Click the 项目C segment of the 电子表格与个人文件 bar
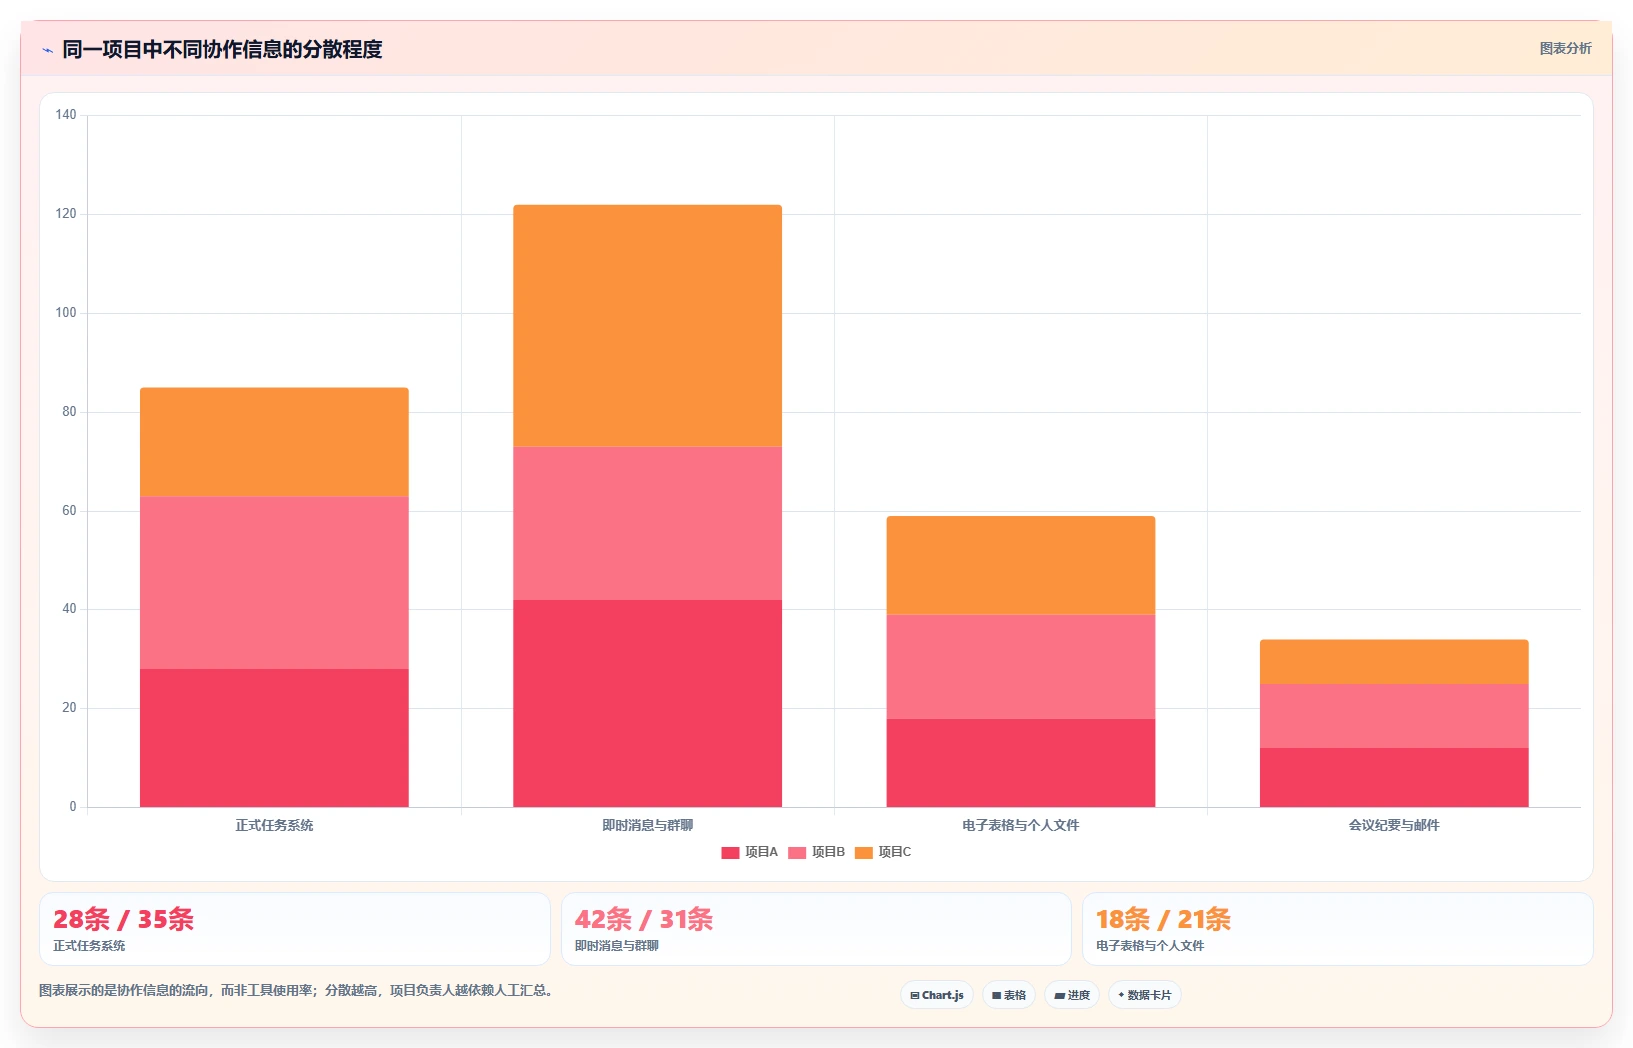 1021,565
